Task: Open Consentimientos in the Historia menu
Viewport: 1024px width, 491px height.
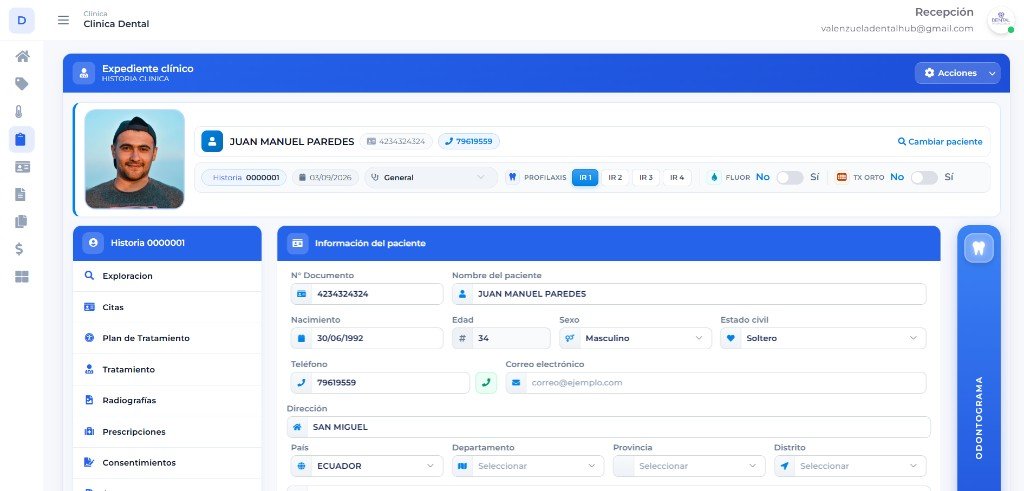Action: (167, 463)
